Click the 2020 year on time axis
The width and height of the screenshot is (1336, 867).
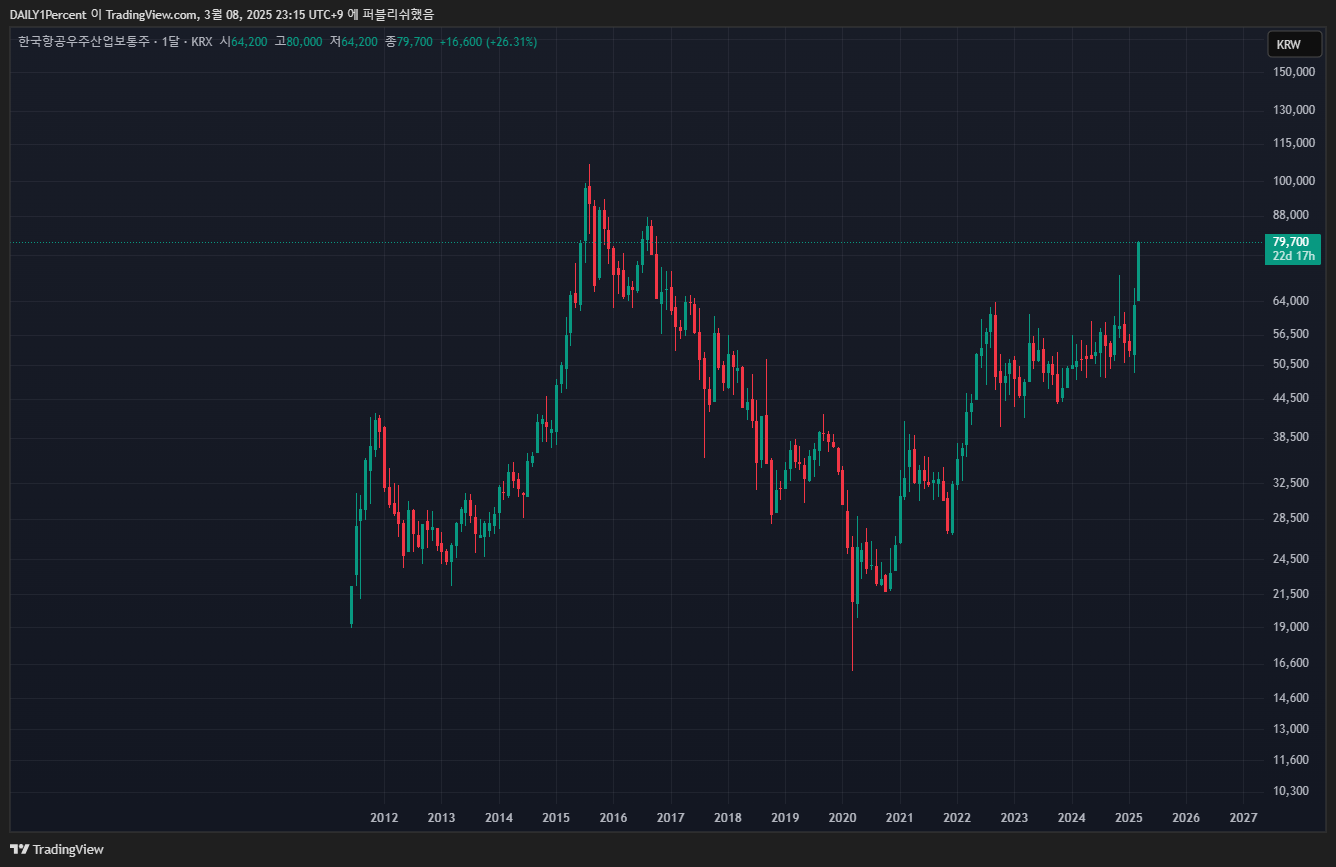pyautogui.click(x=842, y=818)
